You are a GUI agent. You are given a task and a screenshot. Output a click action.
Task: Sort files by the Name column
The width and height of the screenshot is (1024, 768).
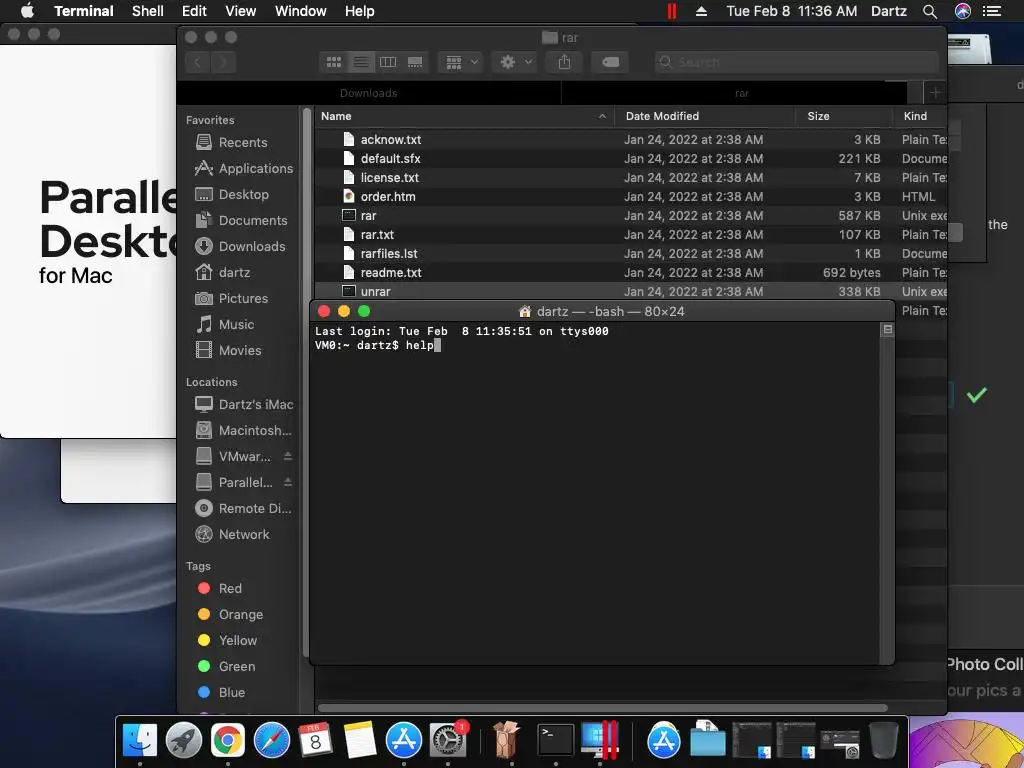tap(464, 116)
